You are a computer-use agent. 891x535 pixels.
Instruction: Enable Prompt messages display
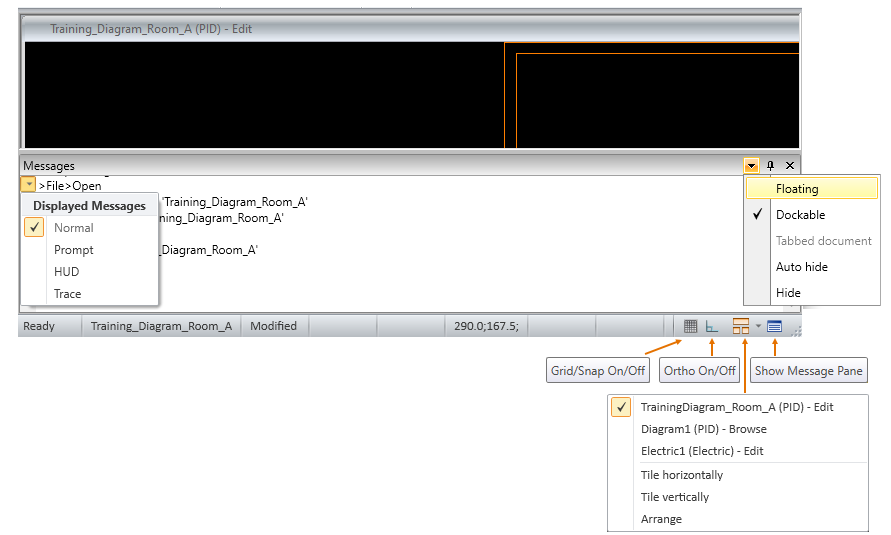(x=73, y=250)
